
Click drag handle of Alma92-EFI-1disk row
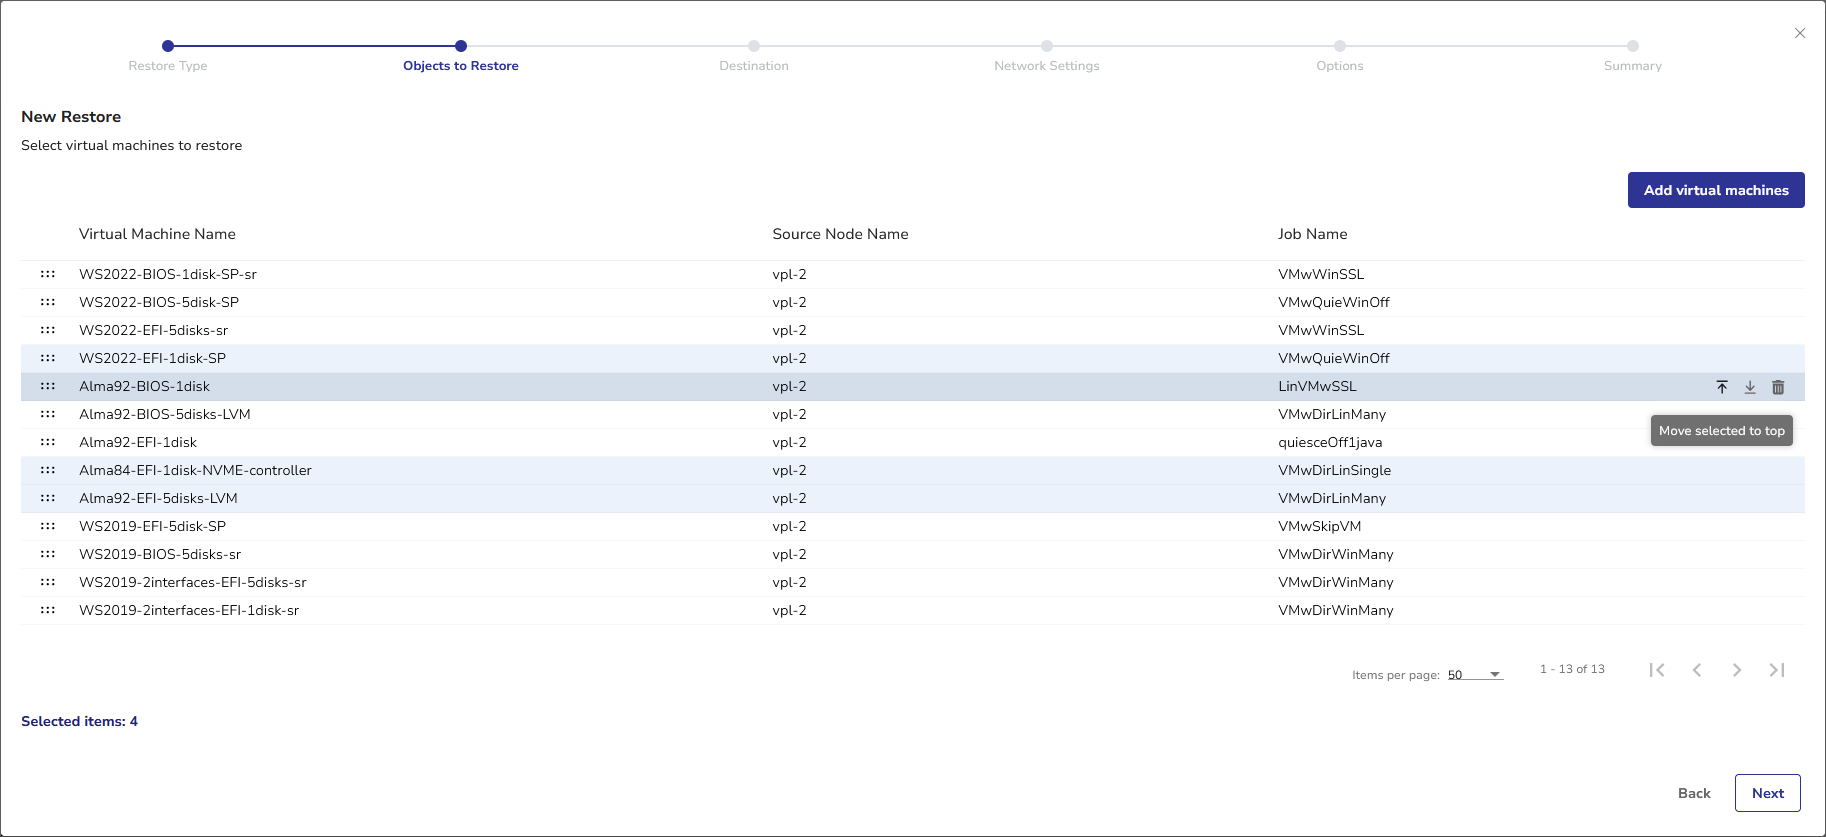click(x=48, y=442)
